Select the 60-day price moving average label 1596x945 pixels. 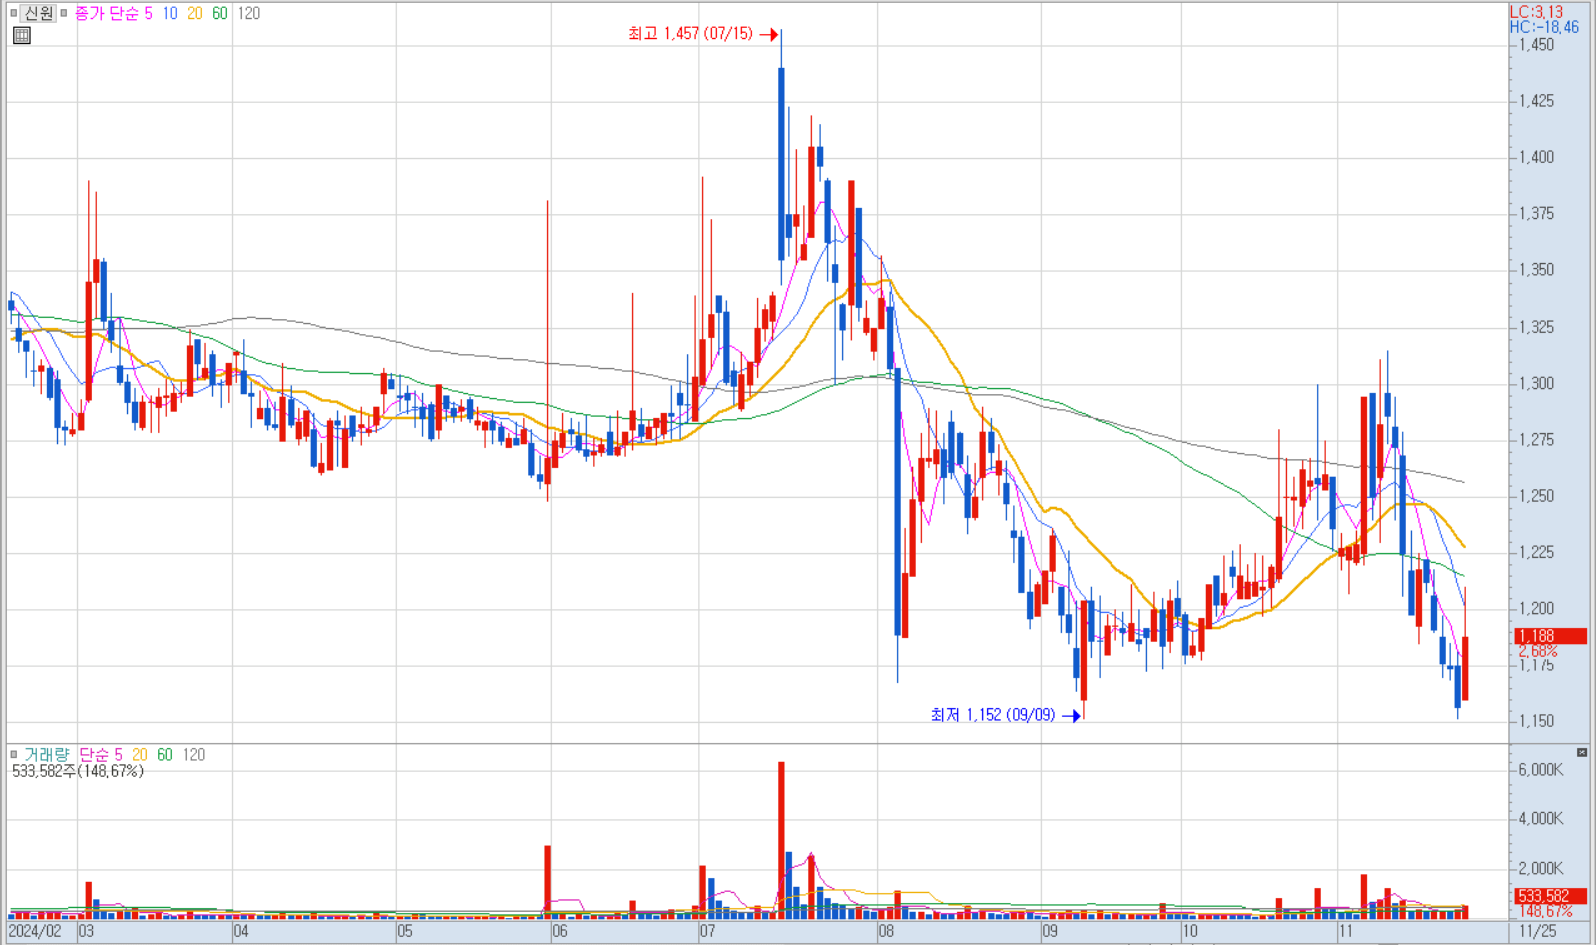220,13
